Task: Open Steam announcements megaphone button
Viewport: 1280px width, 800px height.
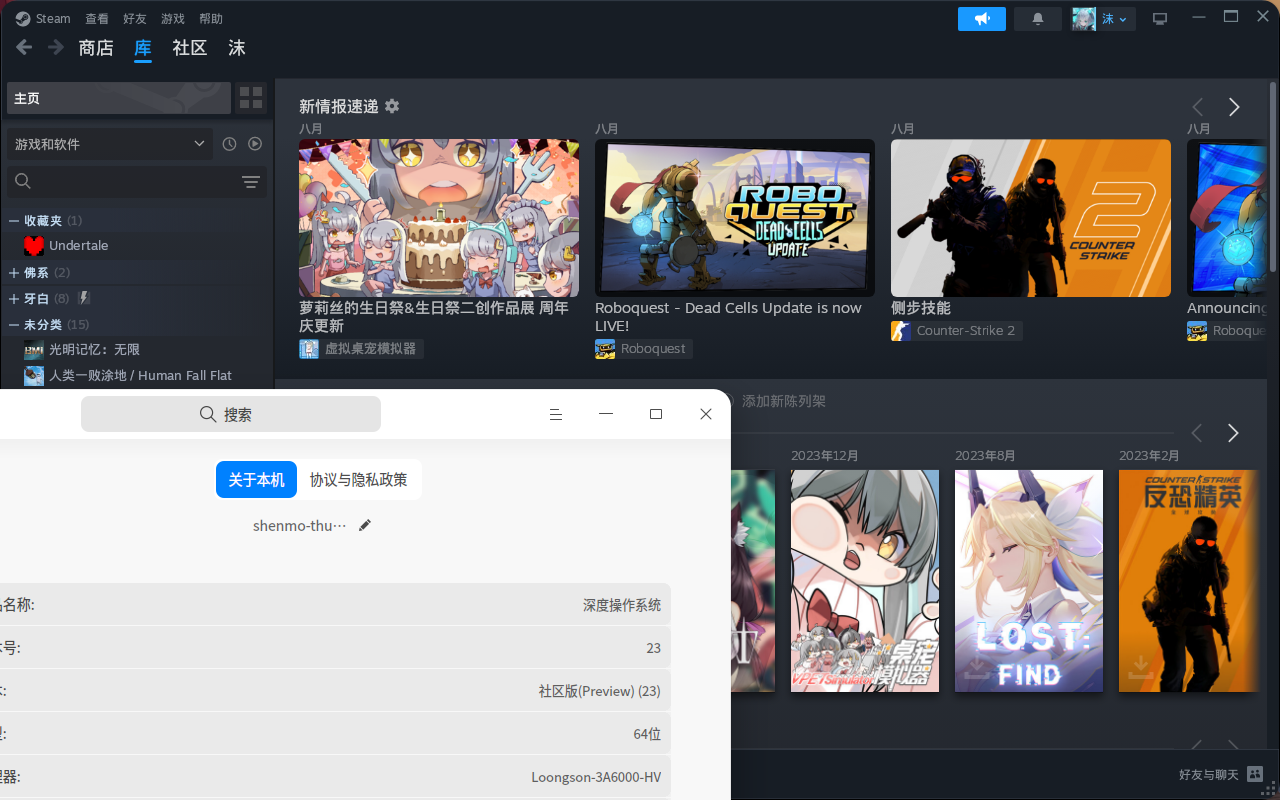Action: pos(982,19)
